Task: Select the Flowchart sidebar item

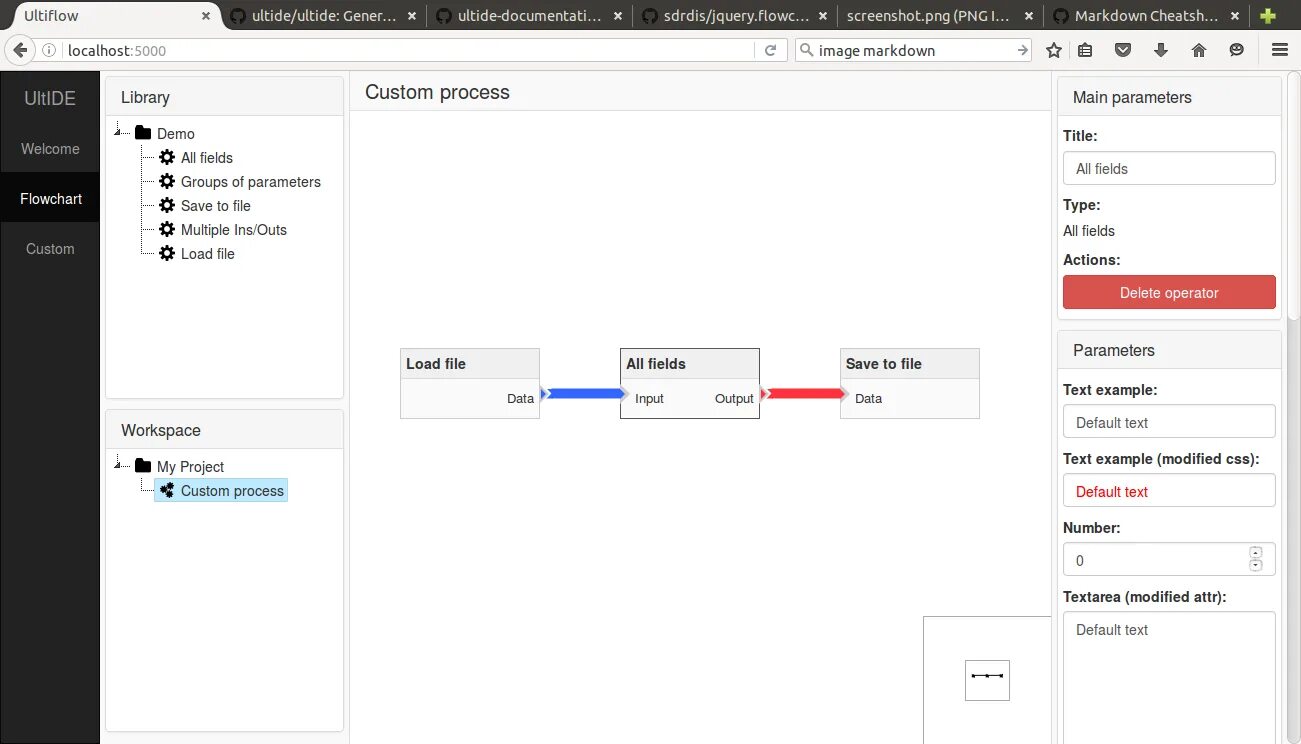Action: [x=50, y=199]
